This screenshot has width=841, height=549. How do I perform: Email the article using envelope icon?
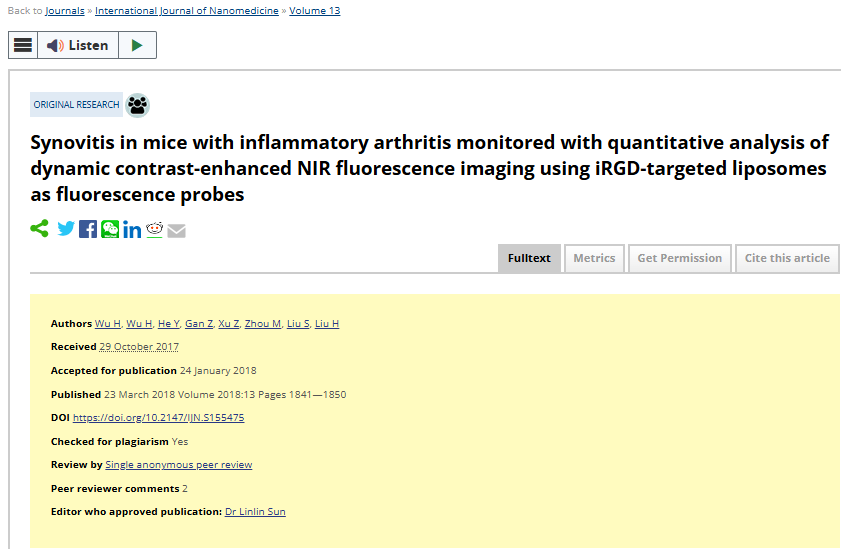[x=176, y=231]
